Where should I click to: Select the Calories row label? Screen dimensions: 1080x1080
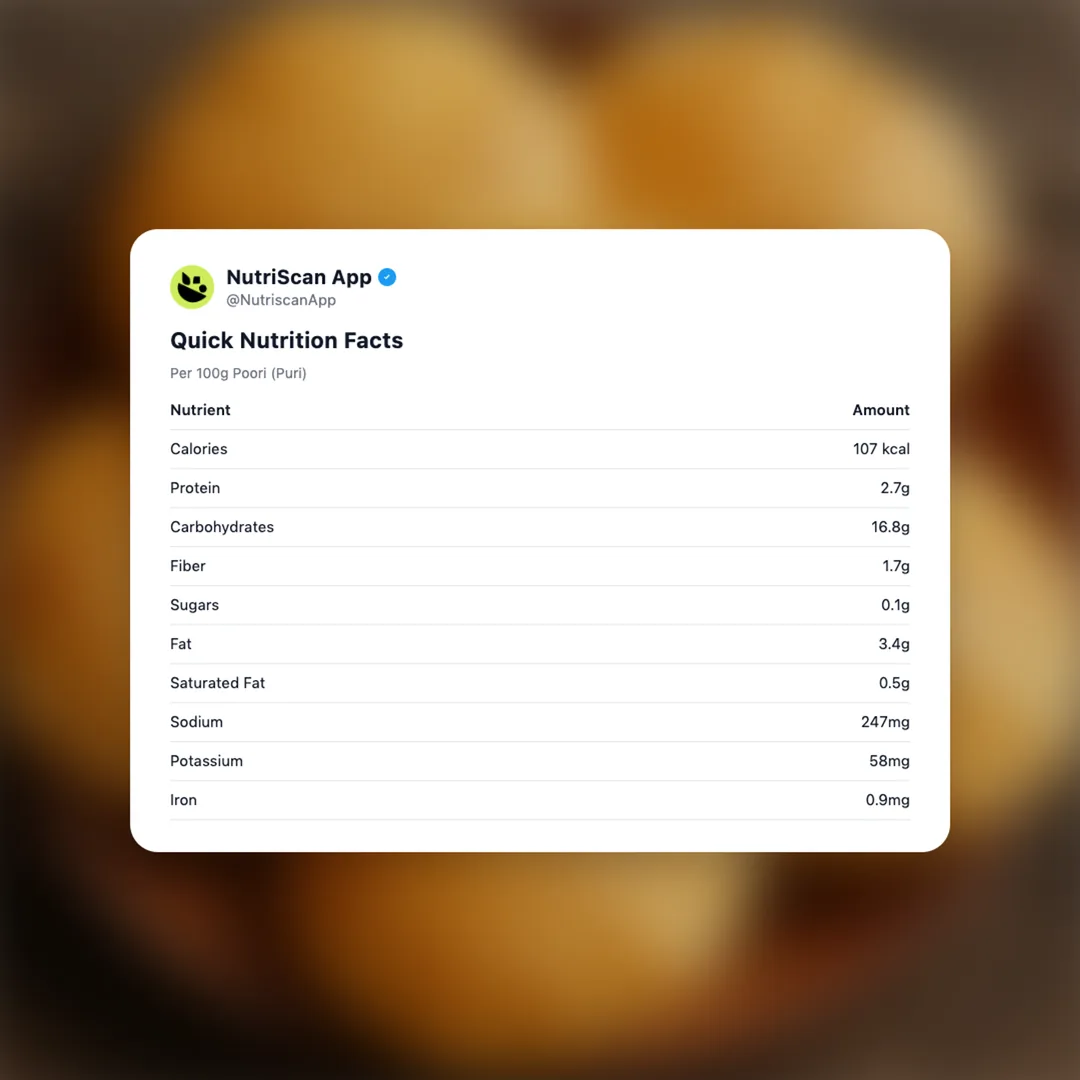[x=199, y=449]
